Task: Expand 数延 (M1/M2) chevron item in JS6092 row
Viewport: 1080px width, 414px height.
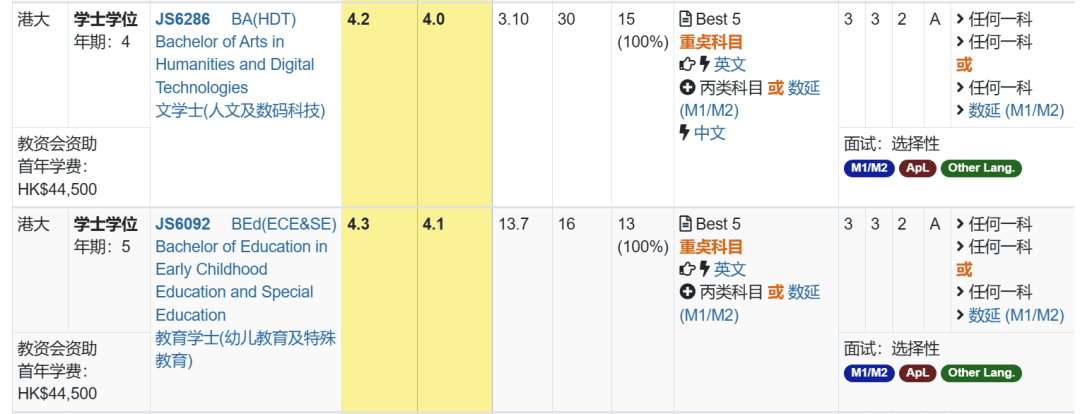Action: 1010,315
